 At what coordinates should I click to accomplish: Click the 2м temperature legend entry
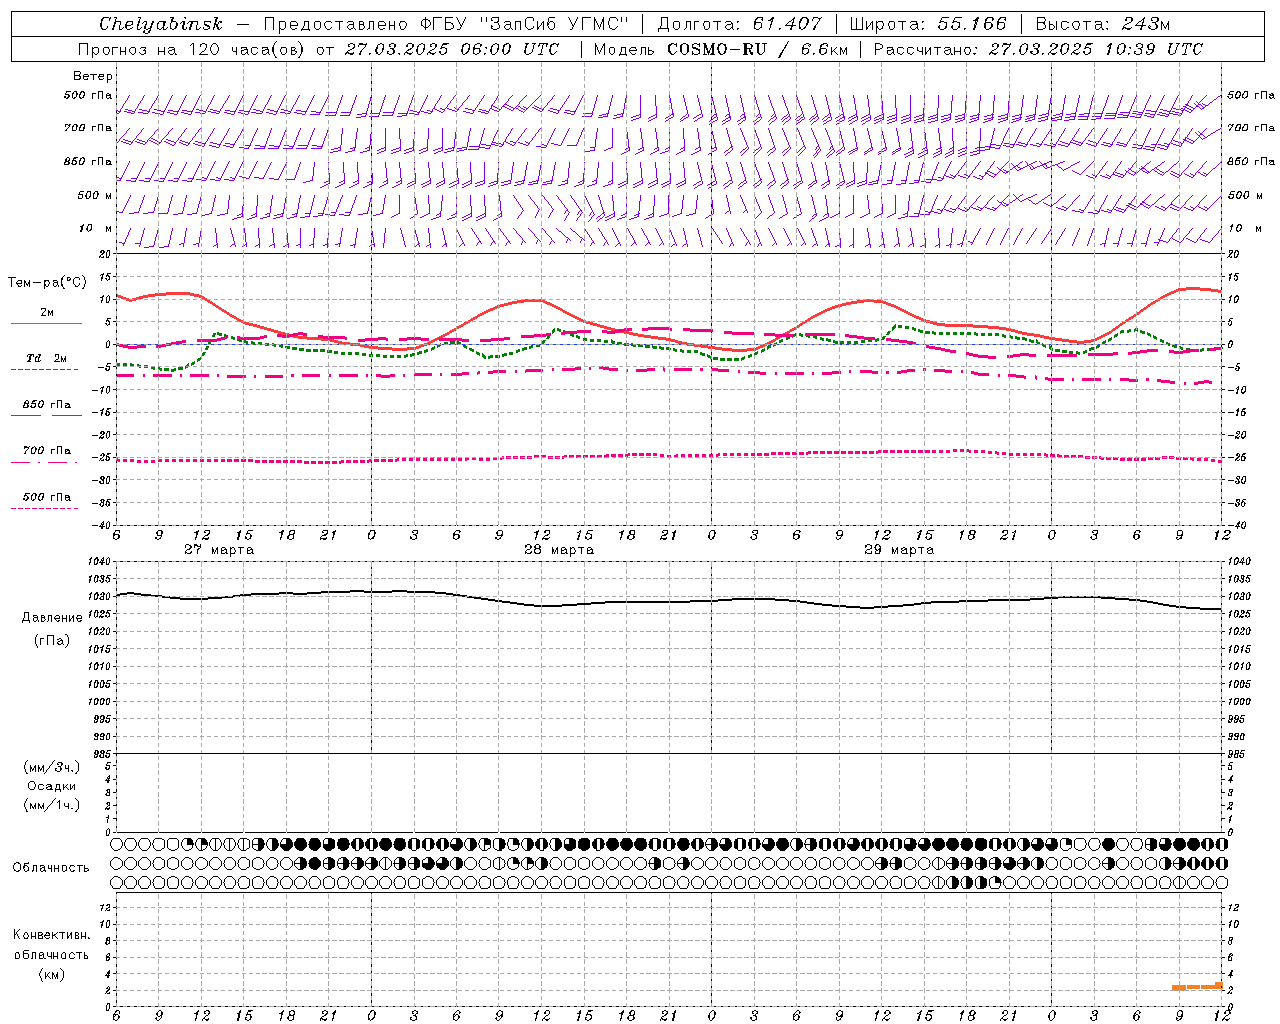tap(47, 313)
